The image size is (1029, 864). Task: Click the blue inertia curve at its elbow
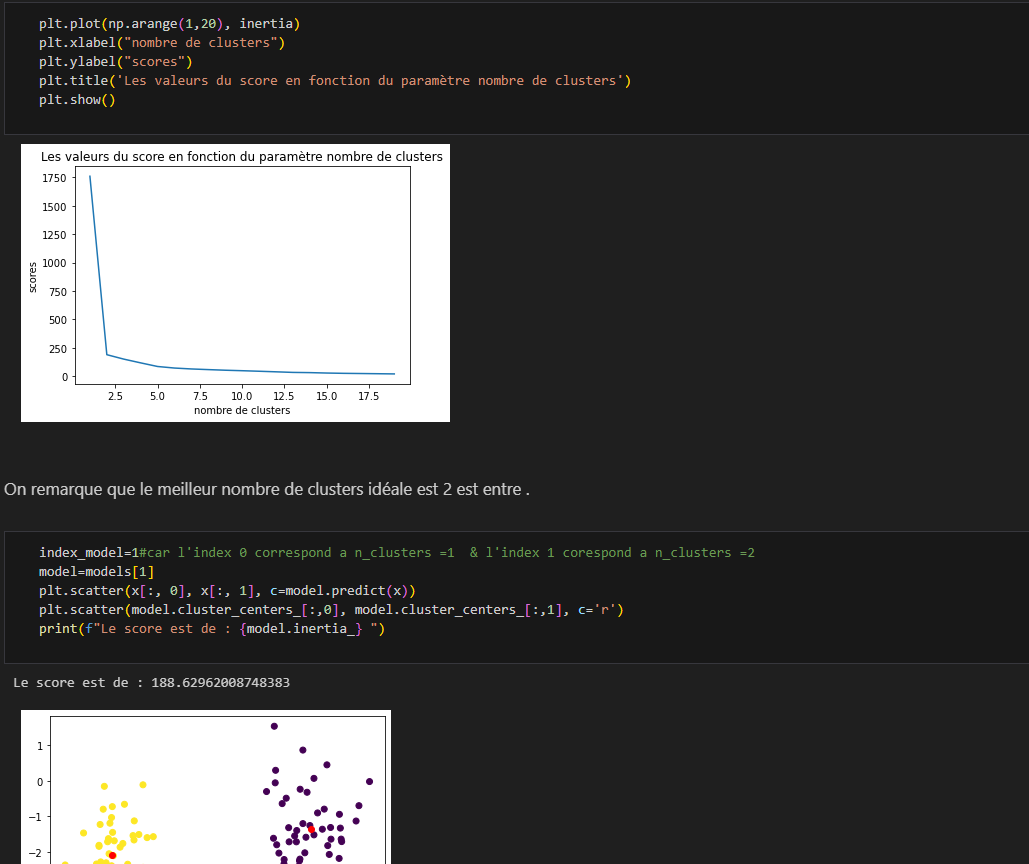coord(107,354)
